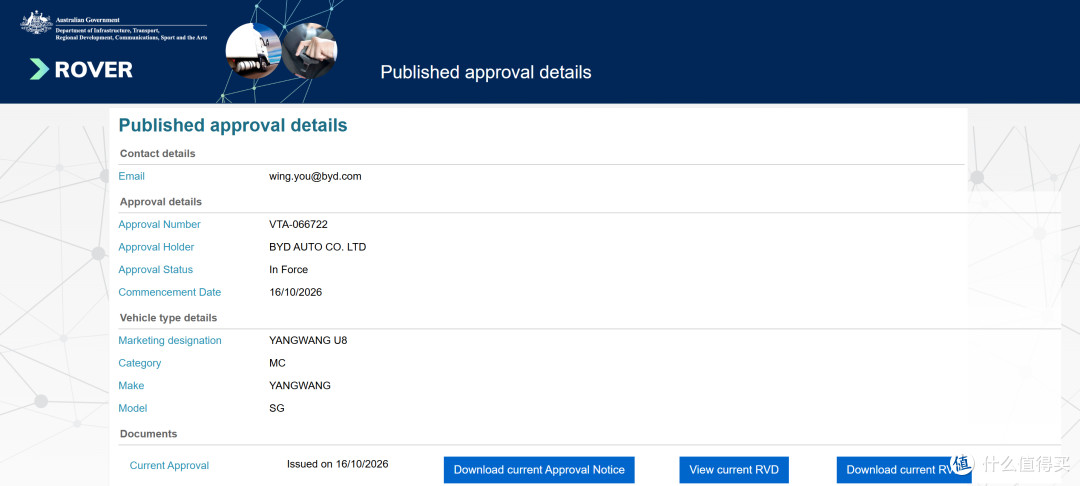This screenshot has width=1080, height=486.
Task: Click the Australian Government crest
Action: [x=37, y=23]
